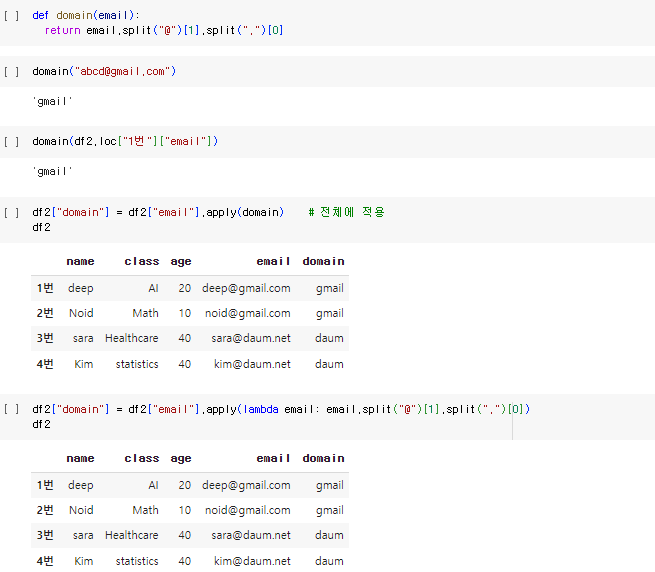The width and height of the screenshot is (655, 572).
Task: Click the 'domain' header in the second table
Action: click(x=323, y=458)
